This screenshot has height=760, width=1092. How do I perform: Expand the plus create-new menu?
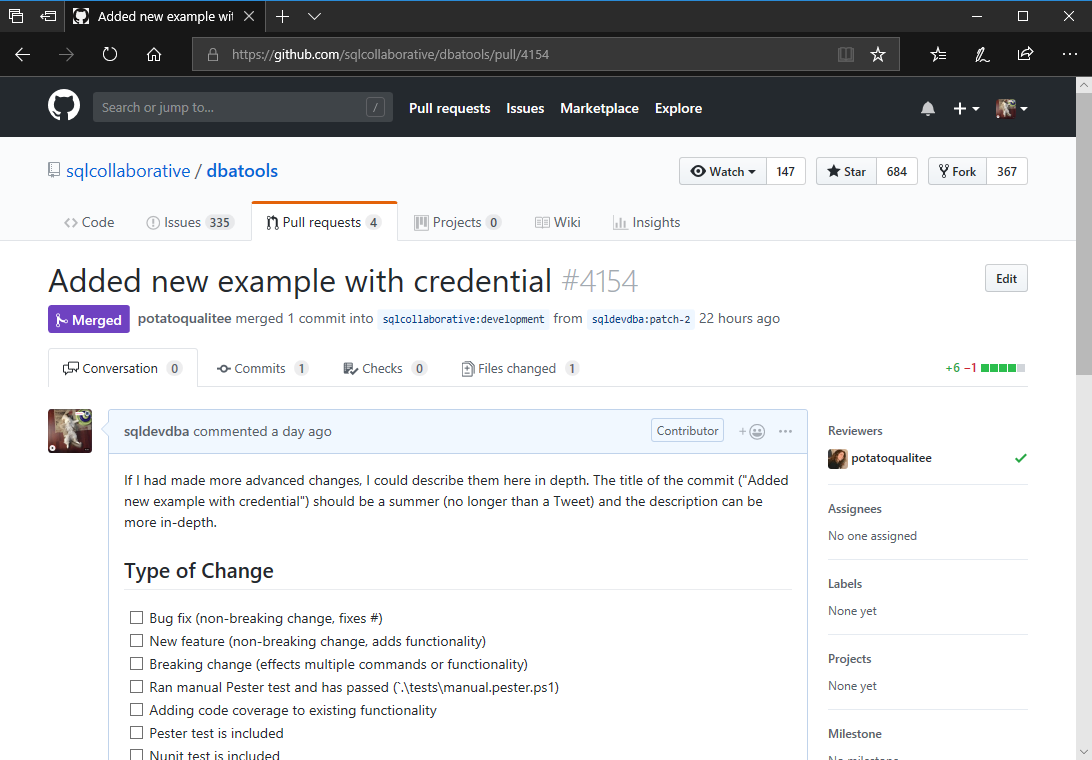tap(966, 109)
